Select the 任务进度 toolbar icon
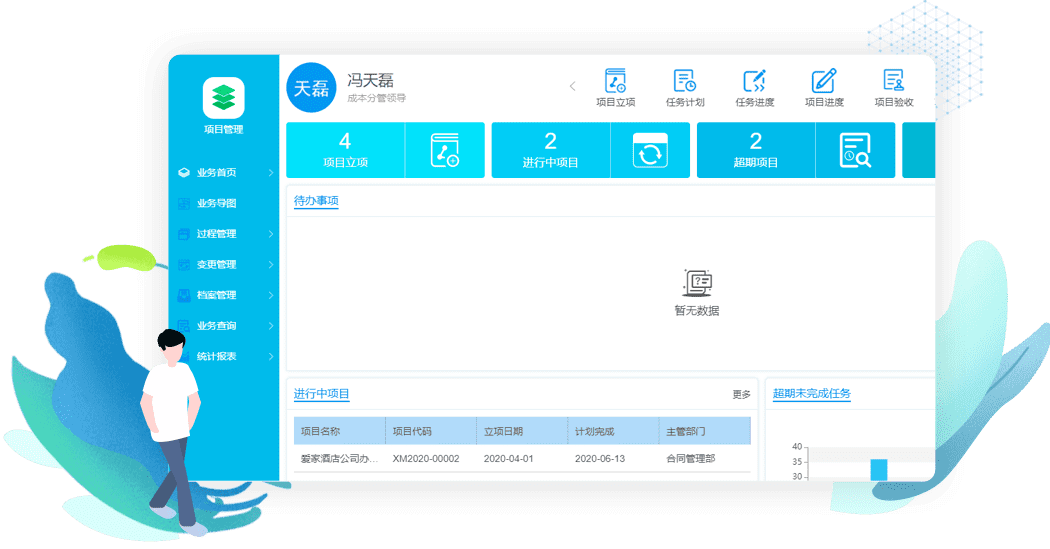The width and height of the screenshot is (1050, 549). pos(754,81)
